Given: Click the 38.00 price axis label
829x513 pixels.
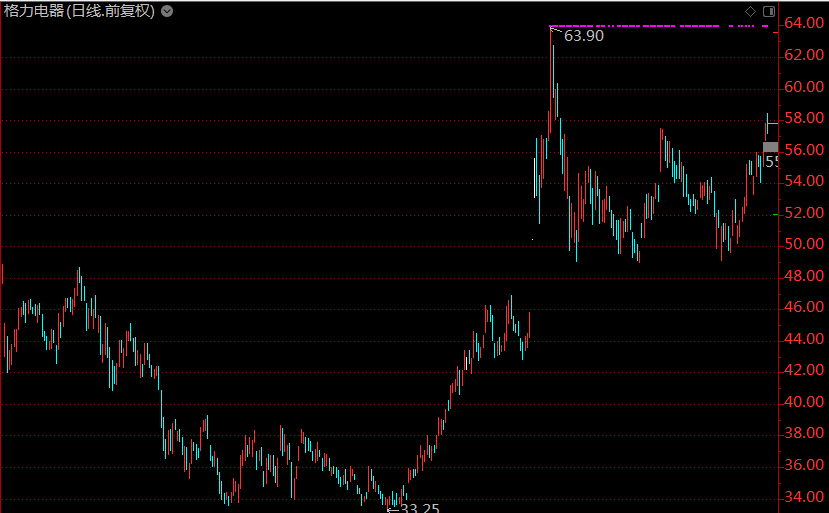Looking at the screenshot, I should coord(803,434).
